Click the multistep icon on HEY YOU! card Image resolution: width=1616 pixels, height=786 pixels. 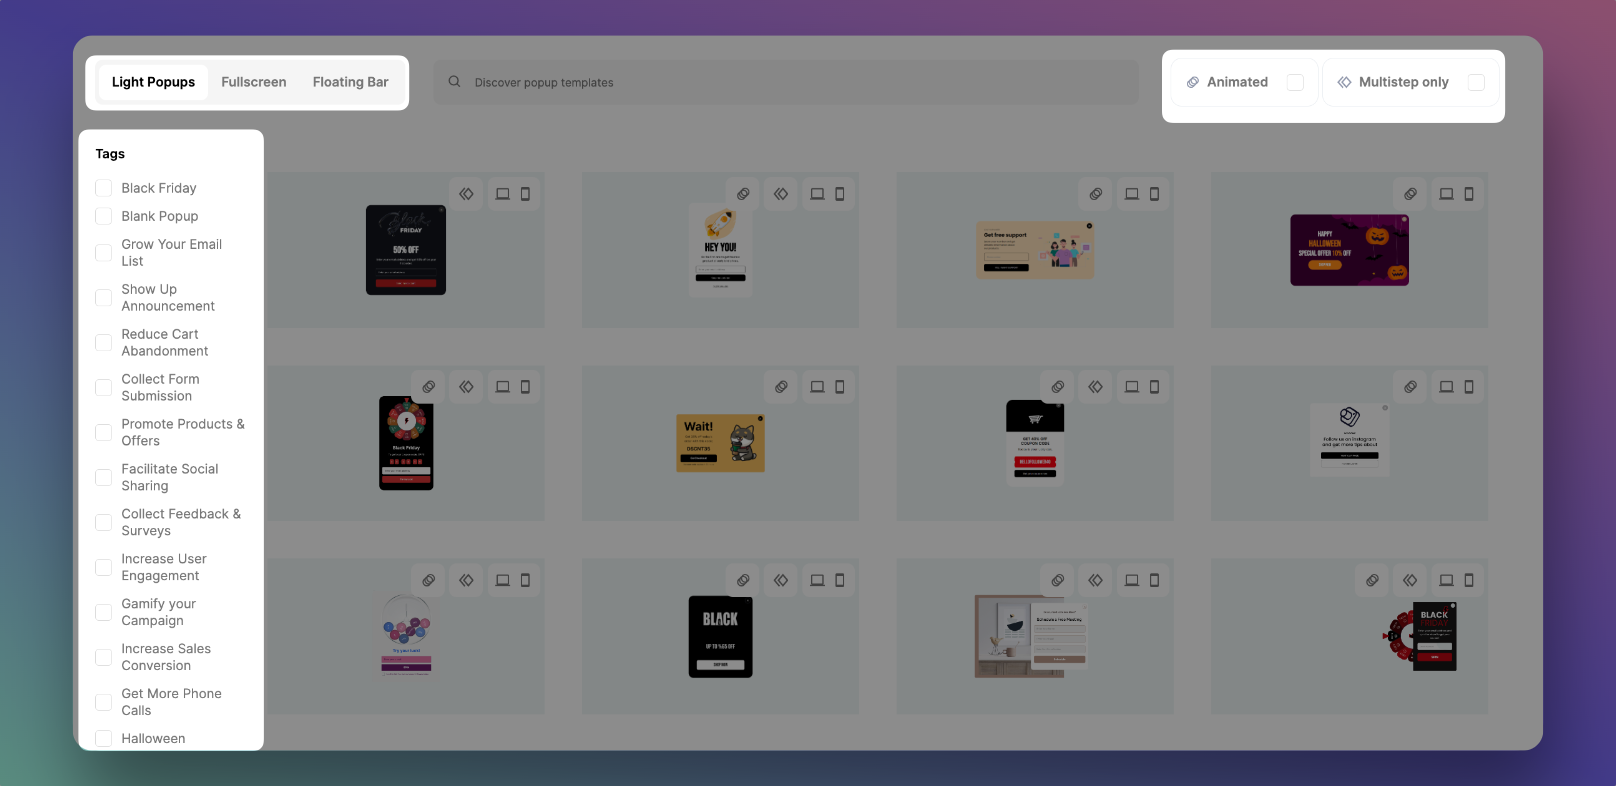[x=781, y=194]
